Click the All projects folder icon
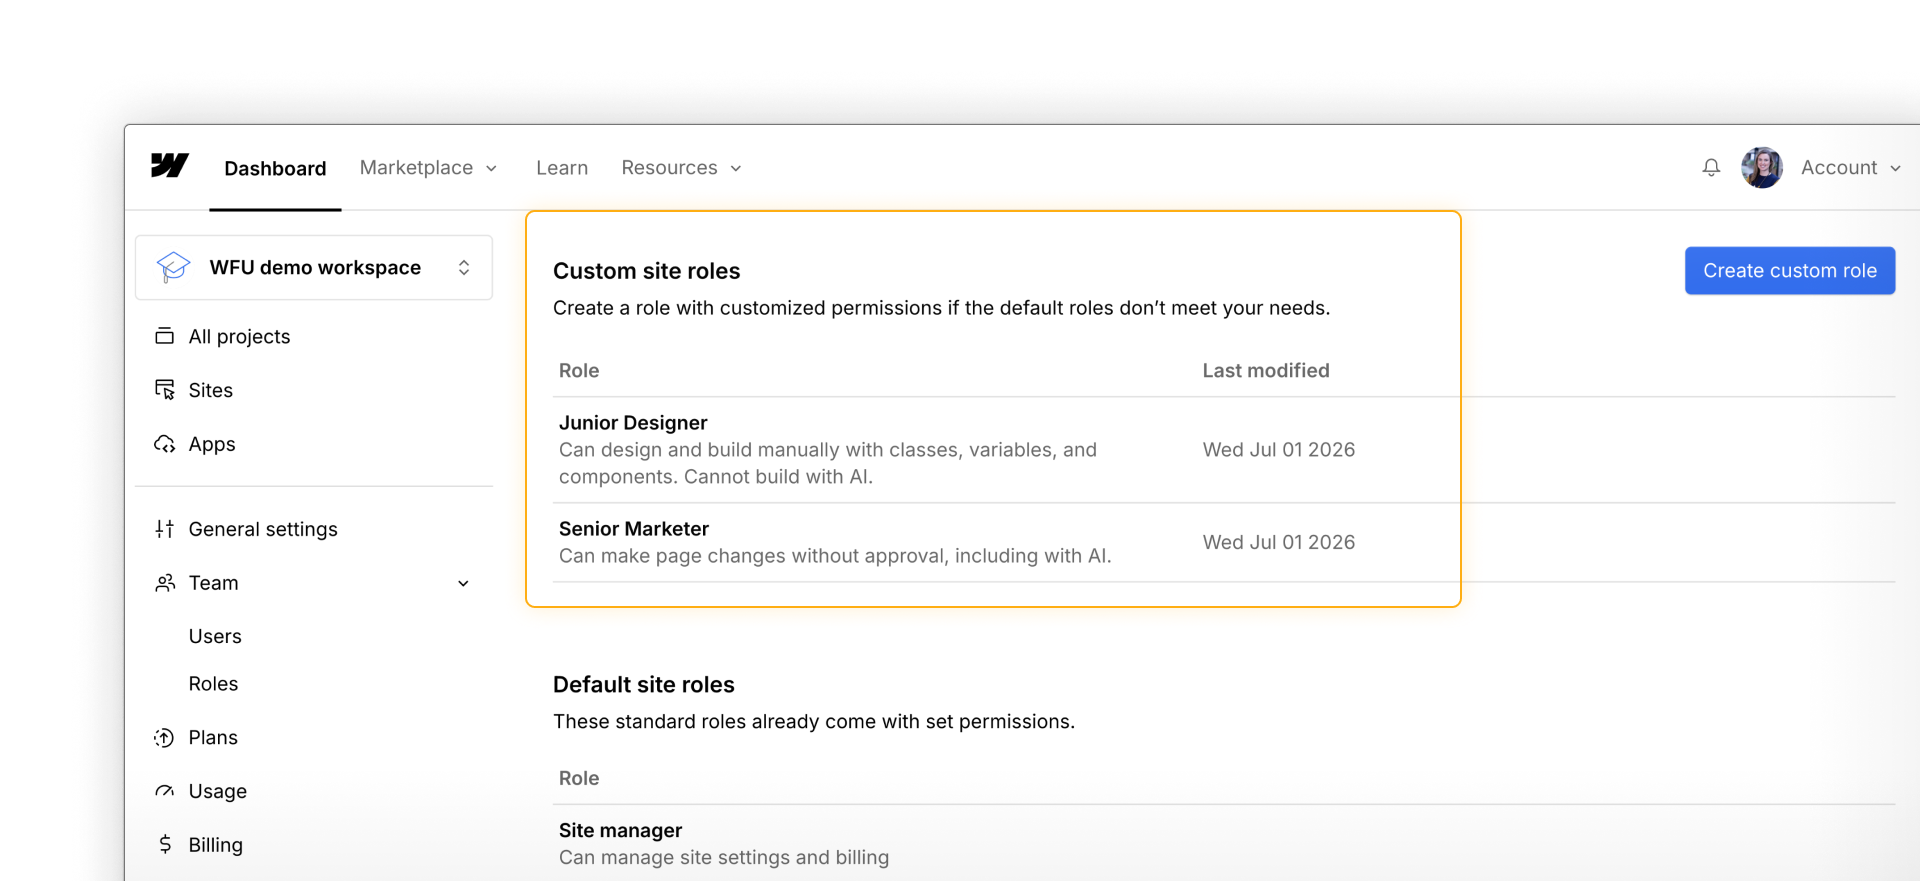Image resolution: width=1920 pixels, height=881 pixels. click(x=165, y=336)
